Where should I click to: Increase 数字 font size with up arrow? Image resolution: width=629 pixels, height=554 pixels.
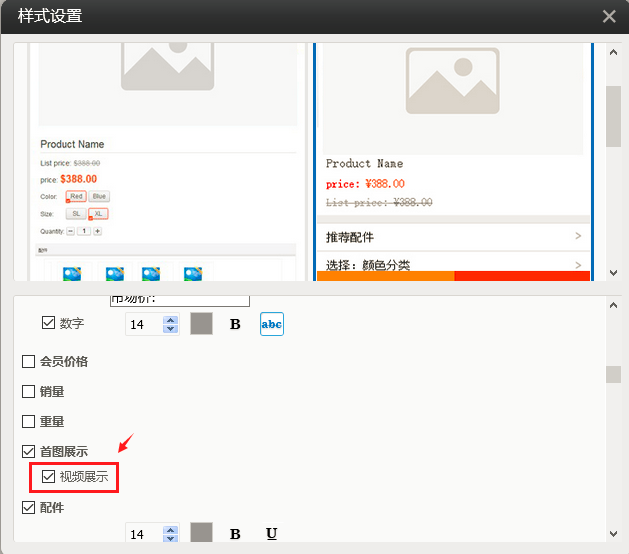pyautogui.click(x=170, y=319)
